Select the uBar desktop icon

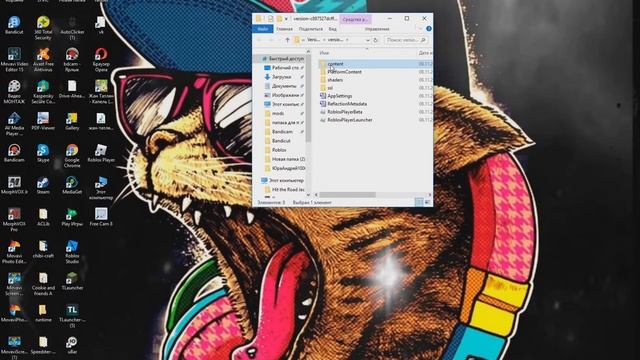(x=72, y=344)
